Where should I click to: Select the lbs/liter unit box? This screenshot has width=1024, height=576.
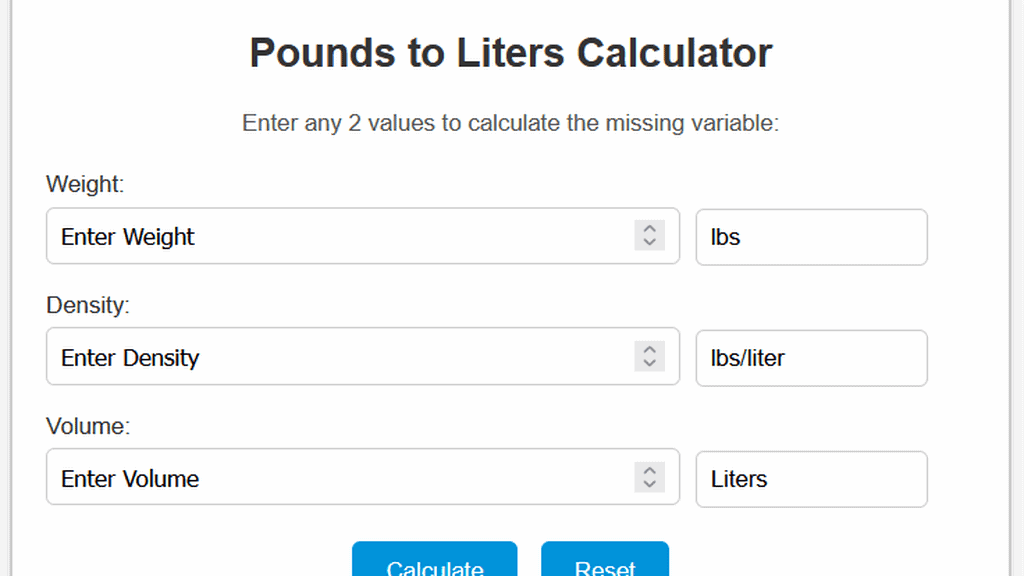pos(811,358)
